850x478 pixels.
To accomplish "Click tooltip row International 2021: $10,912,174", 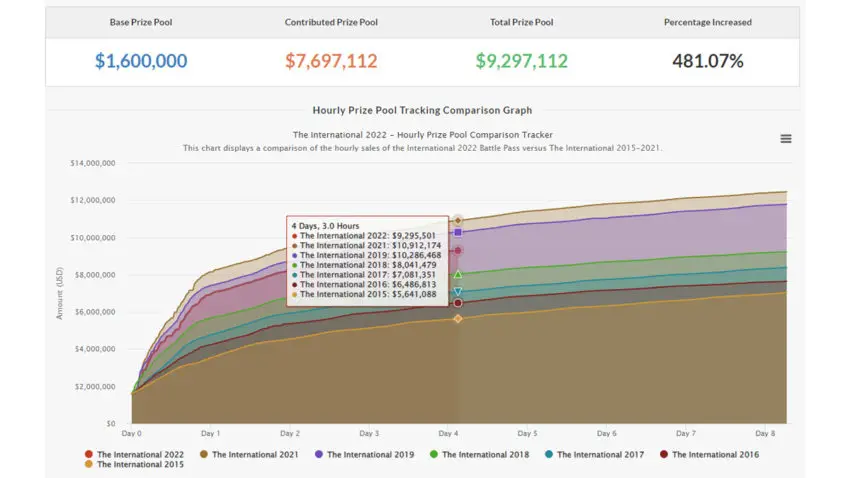I will tap(366, 246).
